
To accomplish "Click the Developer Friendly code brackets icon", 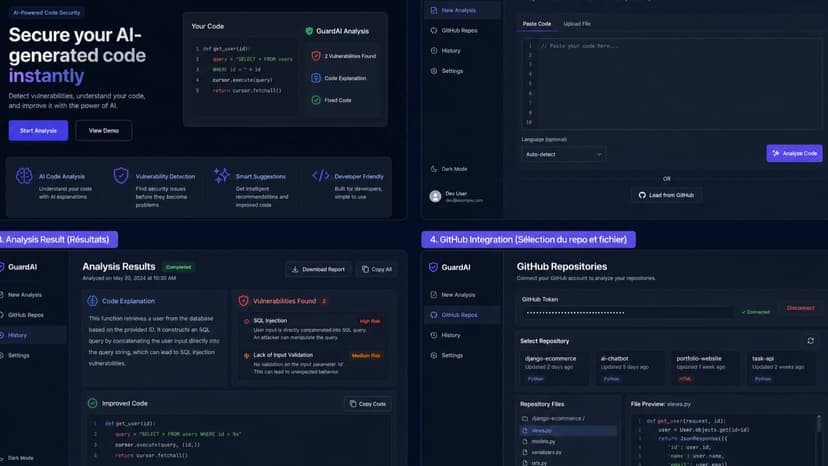I will [x=321, y=175].
